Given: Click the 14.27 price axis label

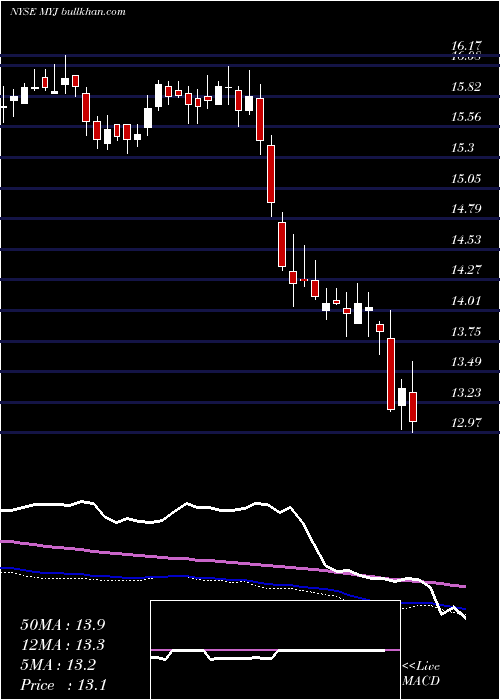Looking at the screenshot, I should click(x=466, y=270).
